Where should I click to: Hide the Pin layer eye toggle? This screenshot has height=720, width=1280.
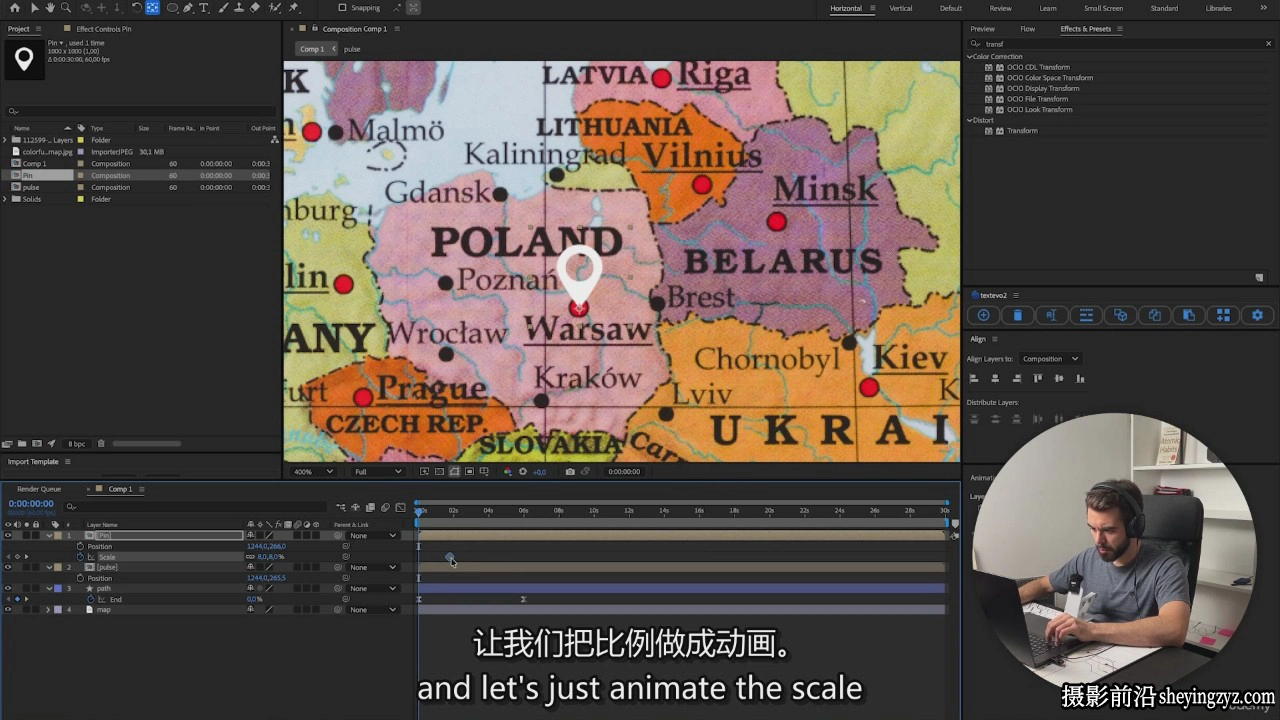click(8, 536)
